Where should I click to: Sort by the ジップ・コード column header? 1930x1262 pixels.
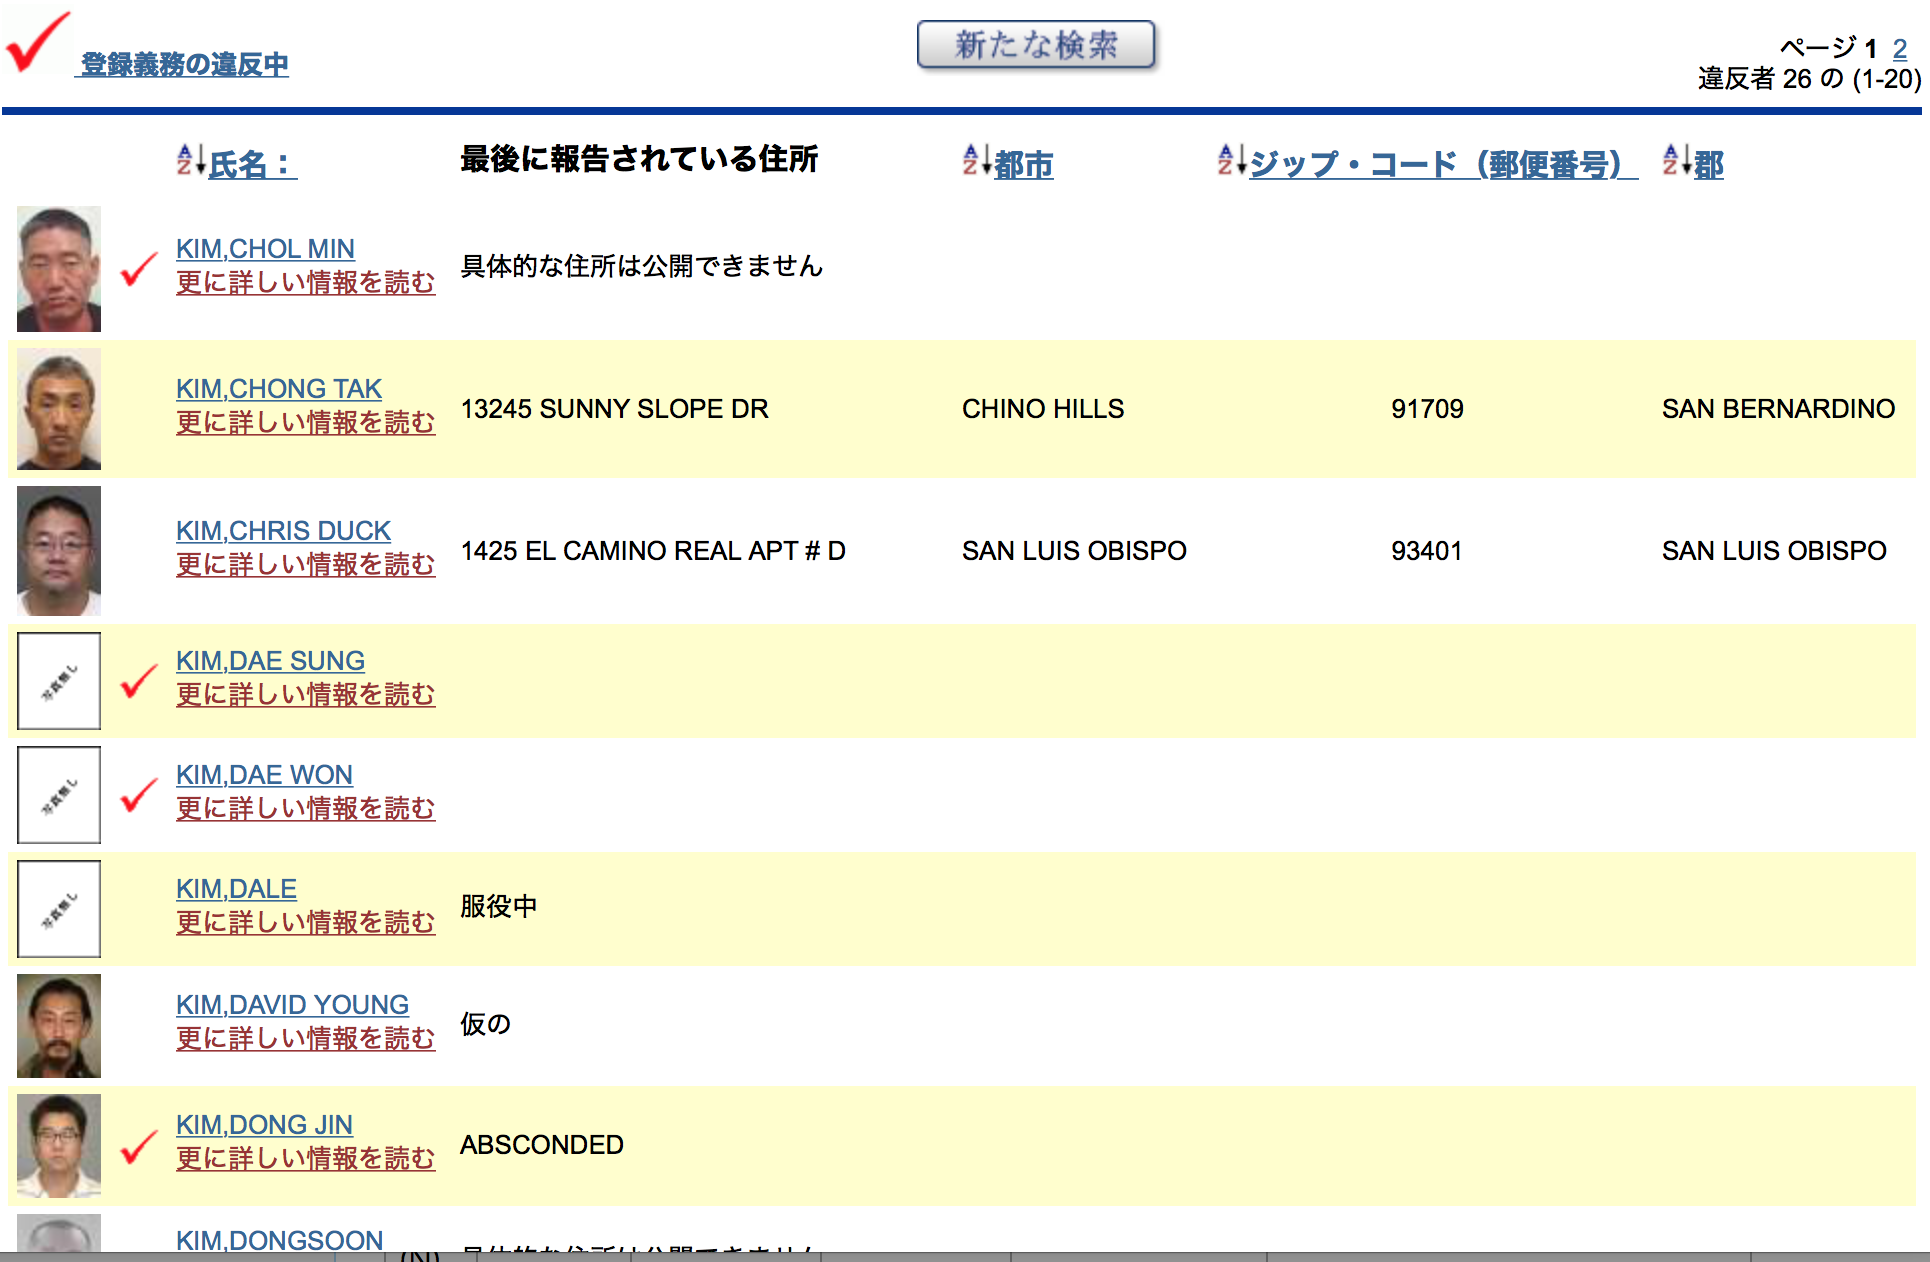tap(1443, 164)
